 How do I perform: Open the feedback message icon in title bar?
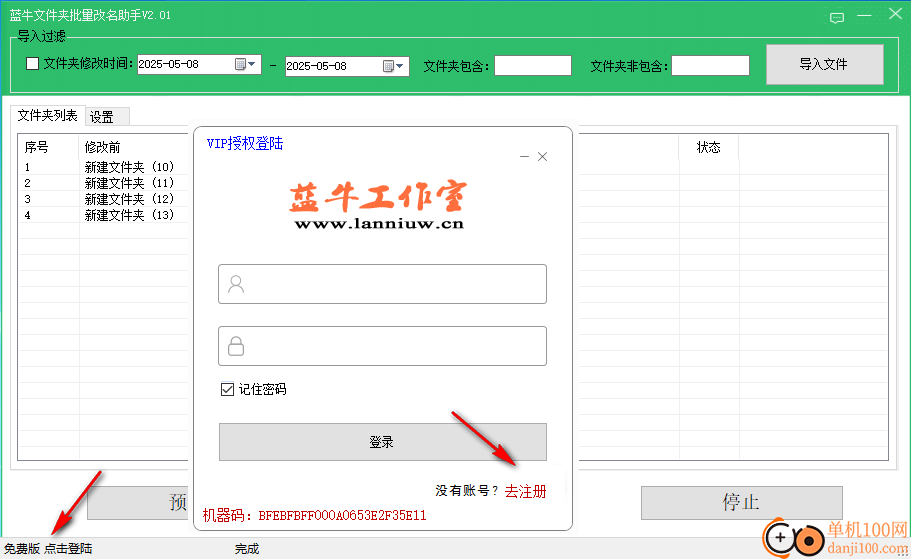point(837,18)
